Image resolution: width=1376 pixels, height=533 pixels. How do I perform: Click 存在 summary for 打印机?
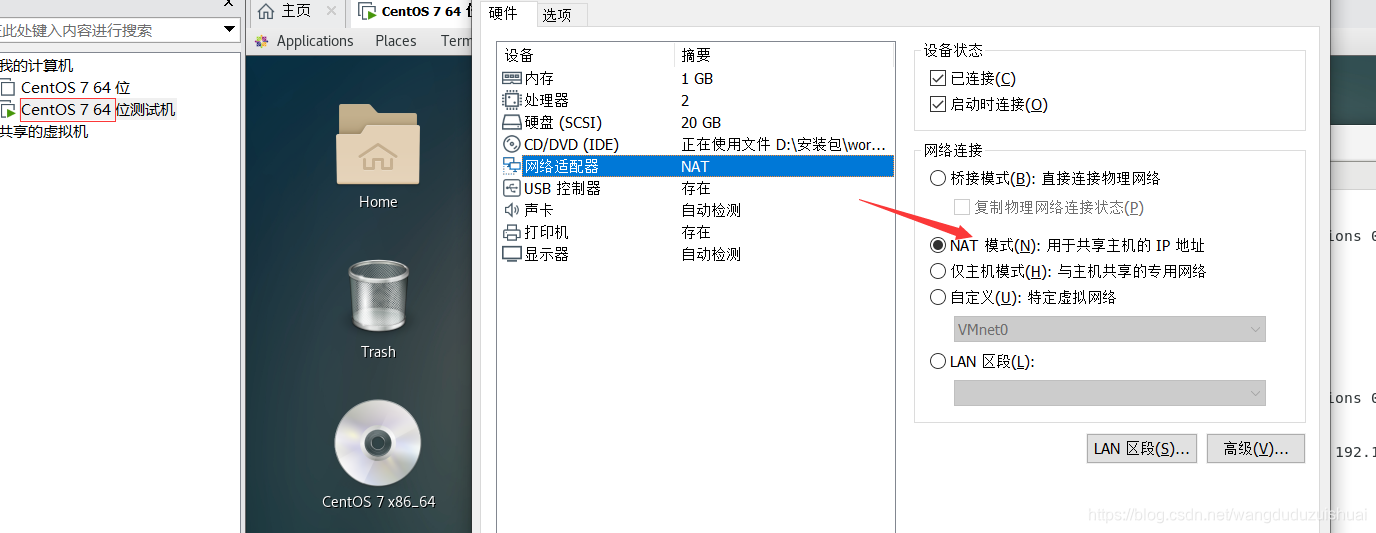[x=696, y=232]
